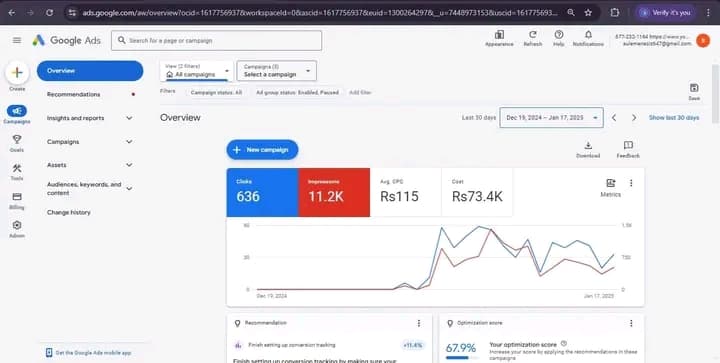Click the Add filter link
The image size is (720, 363).
[360, 92]
